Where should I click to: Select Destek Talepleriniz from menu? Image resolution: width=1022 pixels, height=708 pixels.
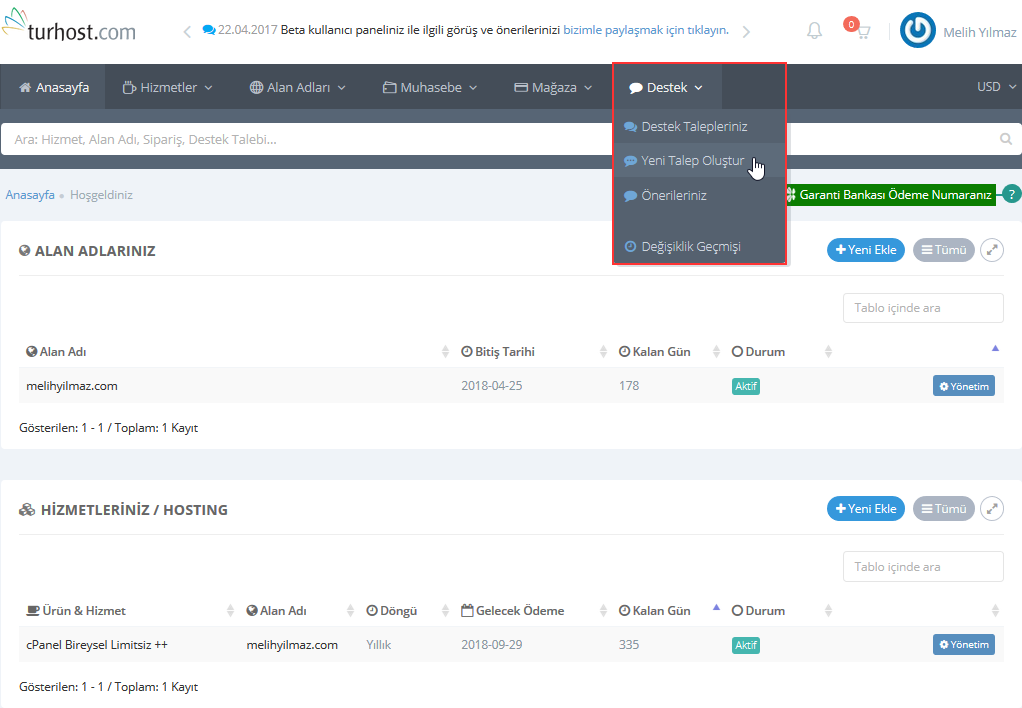[694, 126]
